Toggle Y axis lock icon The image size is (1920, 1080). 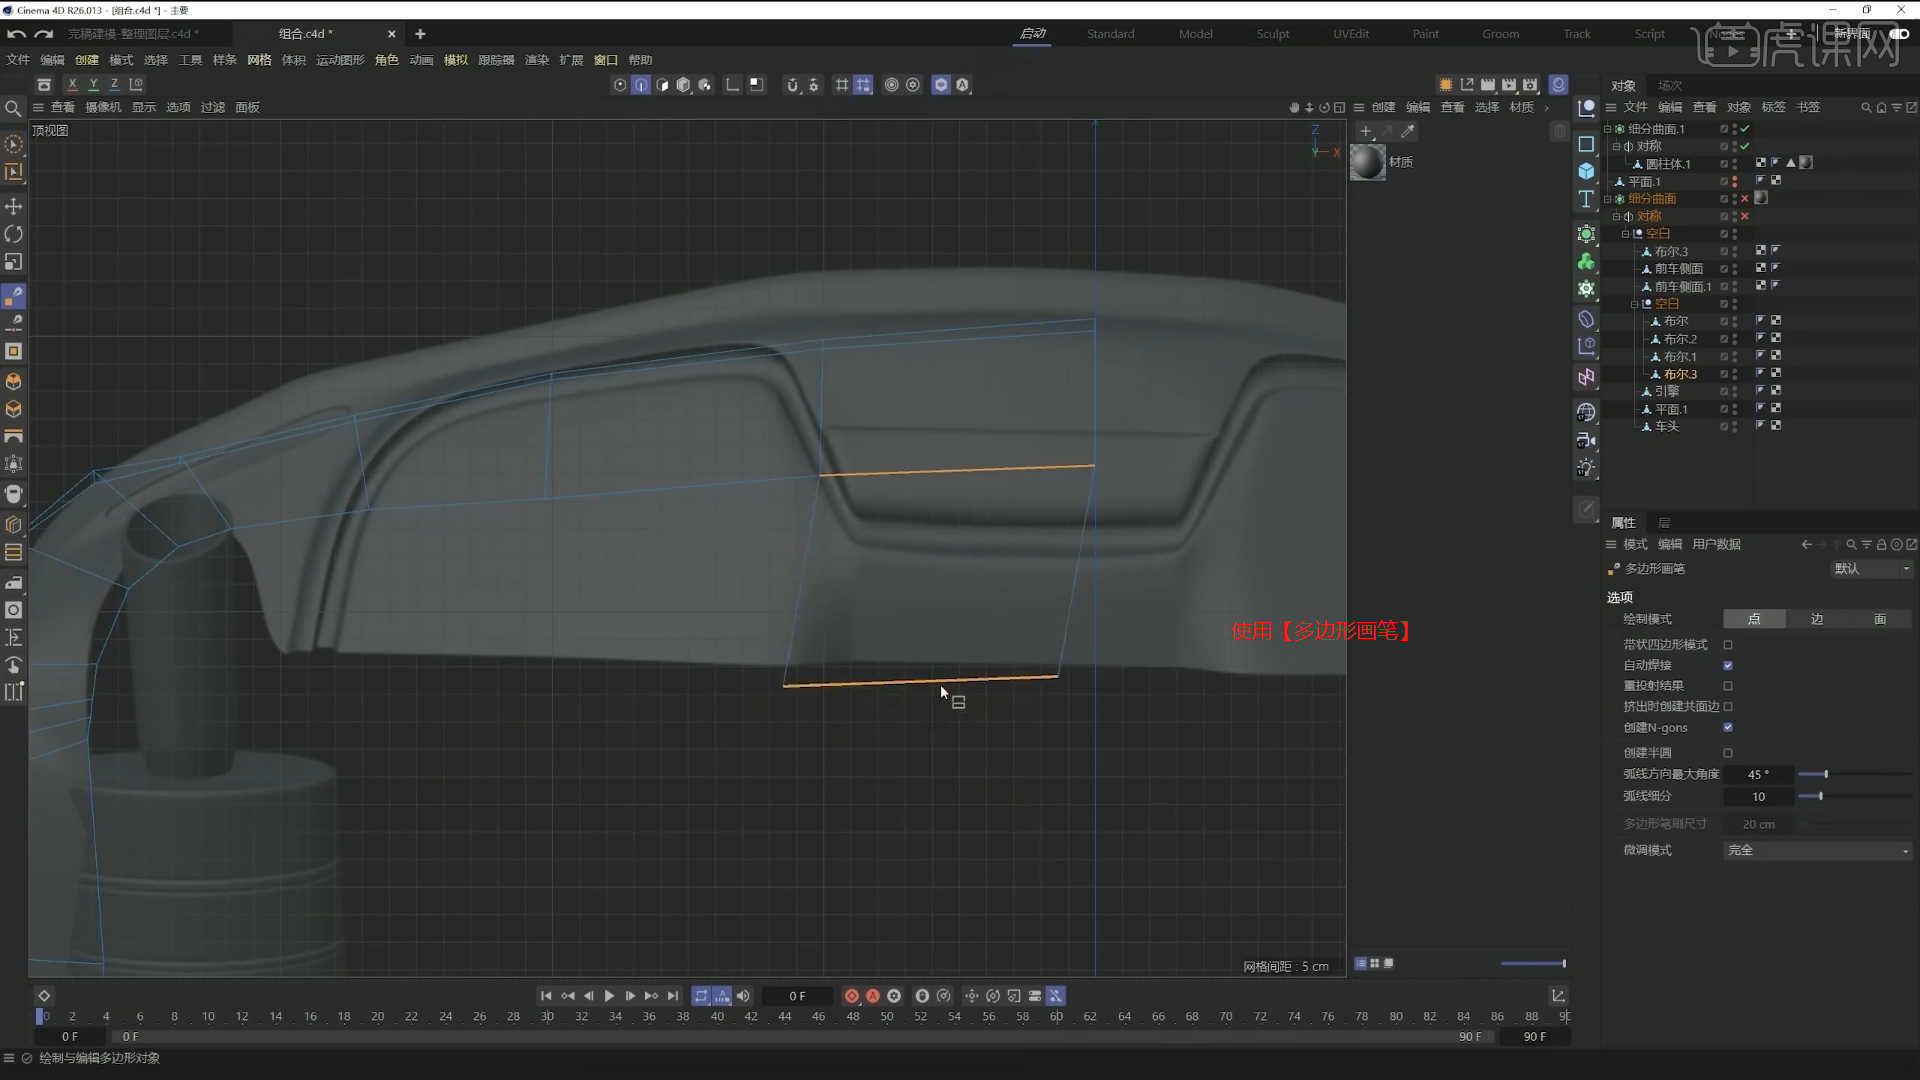tap(93, 85)
